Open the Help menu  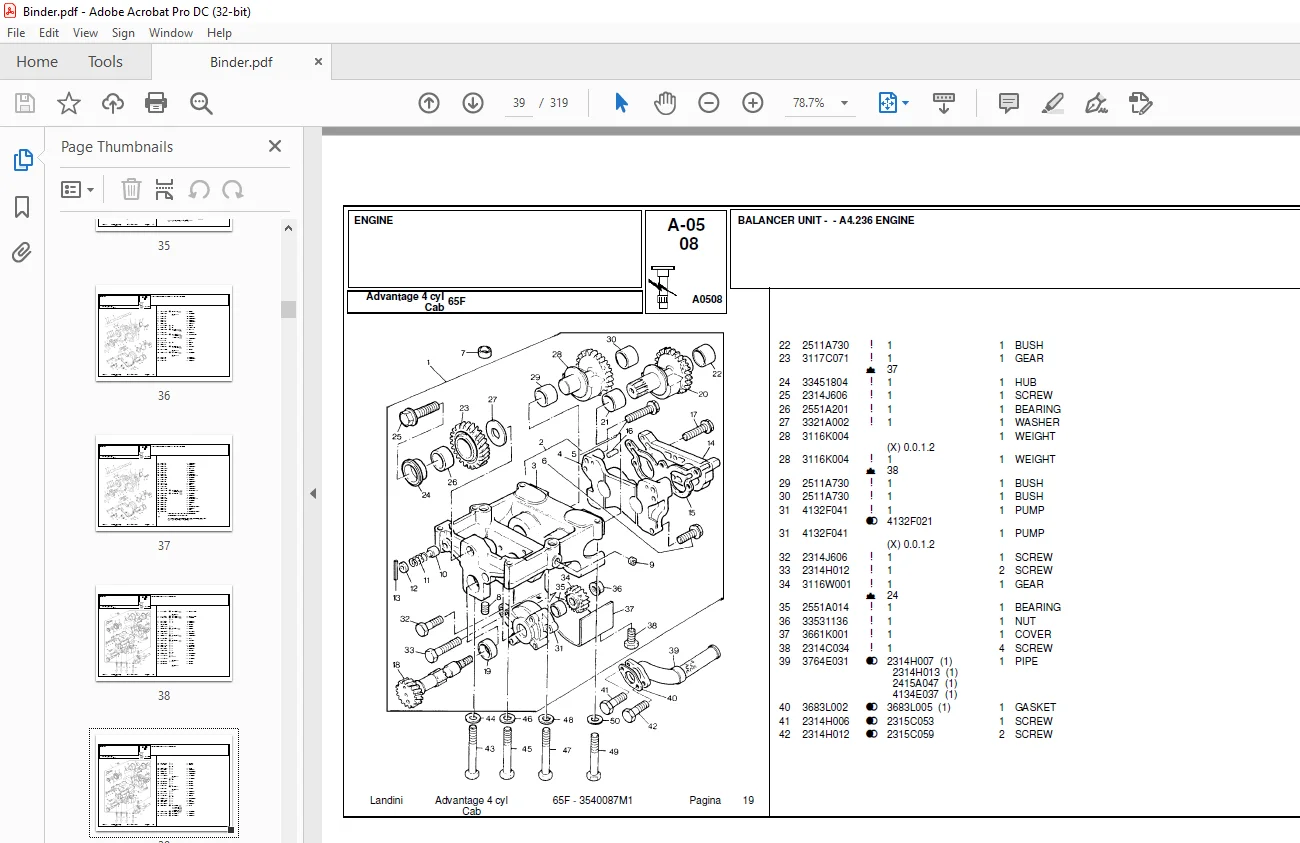tap(219, 33)
